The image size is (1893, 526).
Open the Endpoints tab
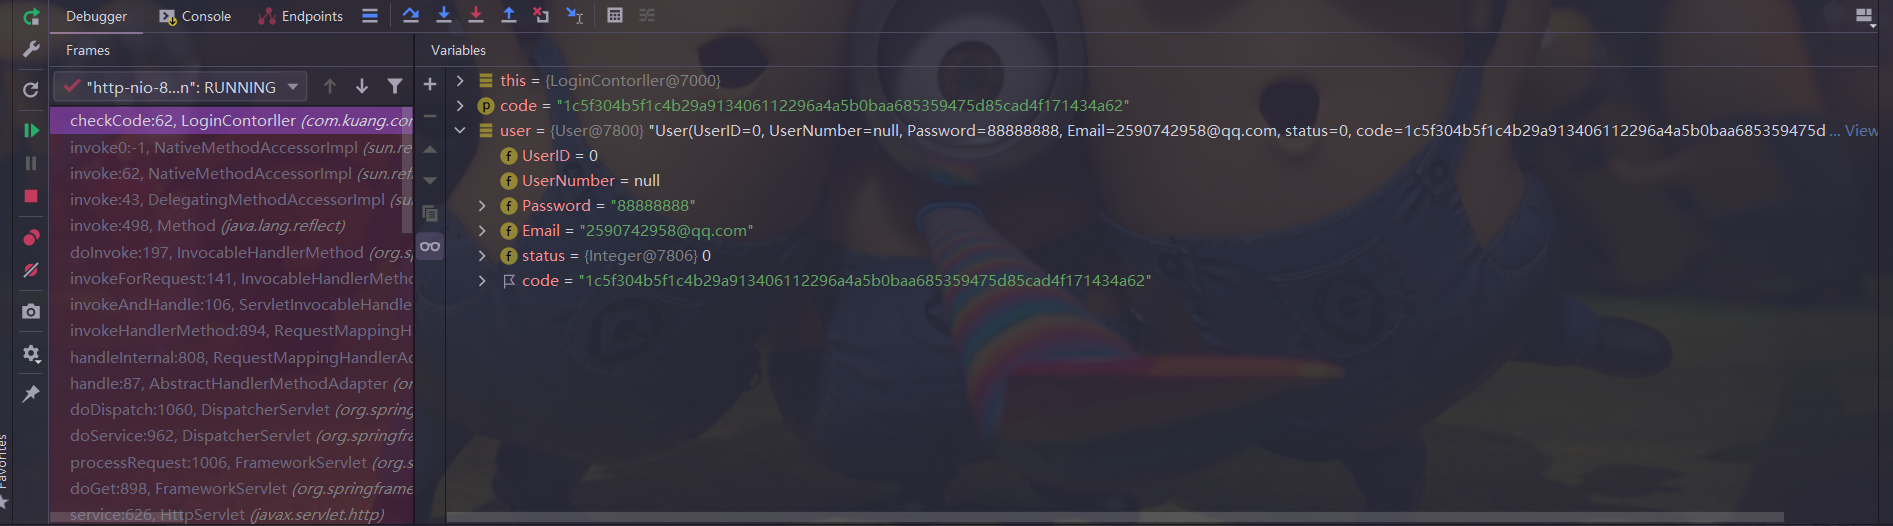[x=300, y=16]
